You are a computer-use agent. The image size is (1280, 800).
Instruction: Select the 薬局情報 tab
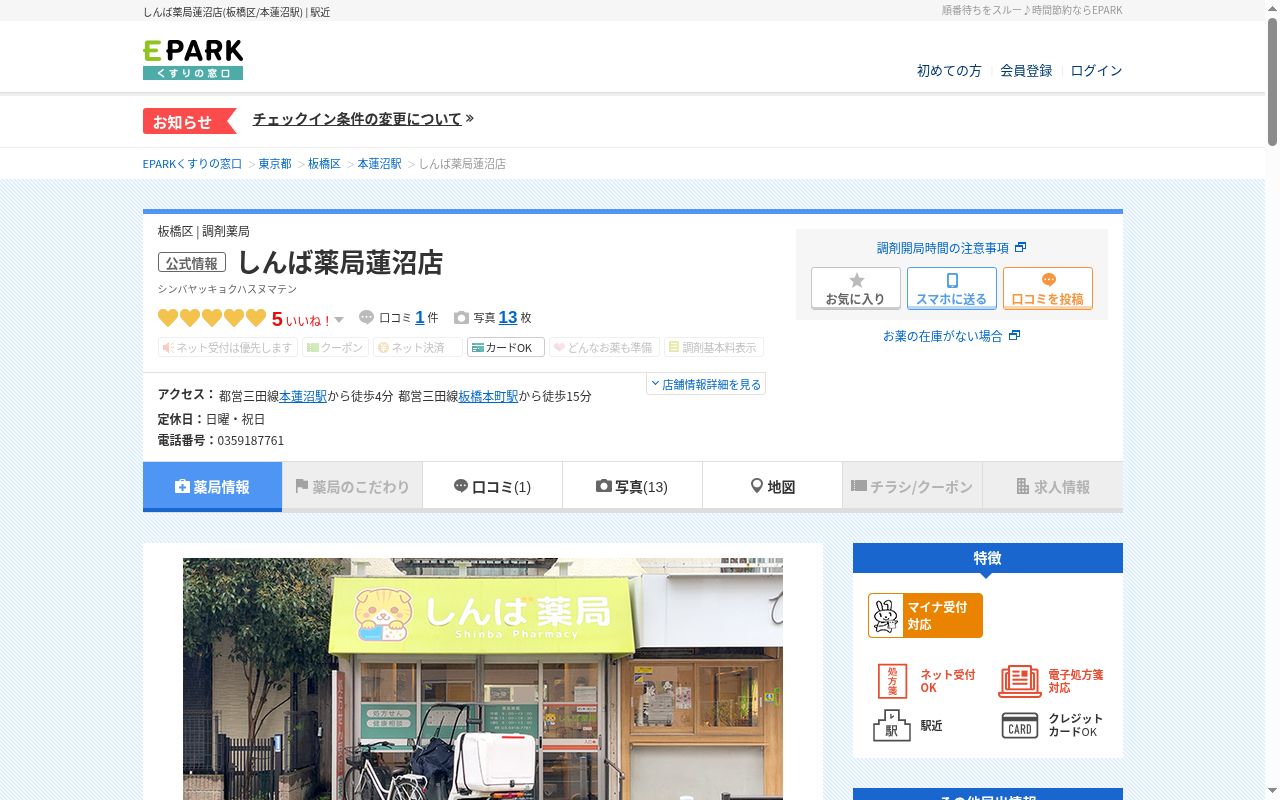[x=212, y=487]
